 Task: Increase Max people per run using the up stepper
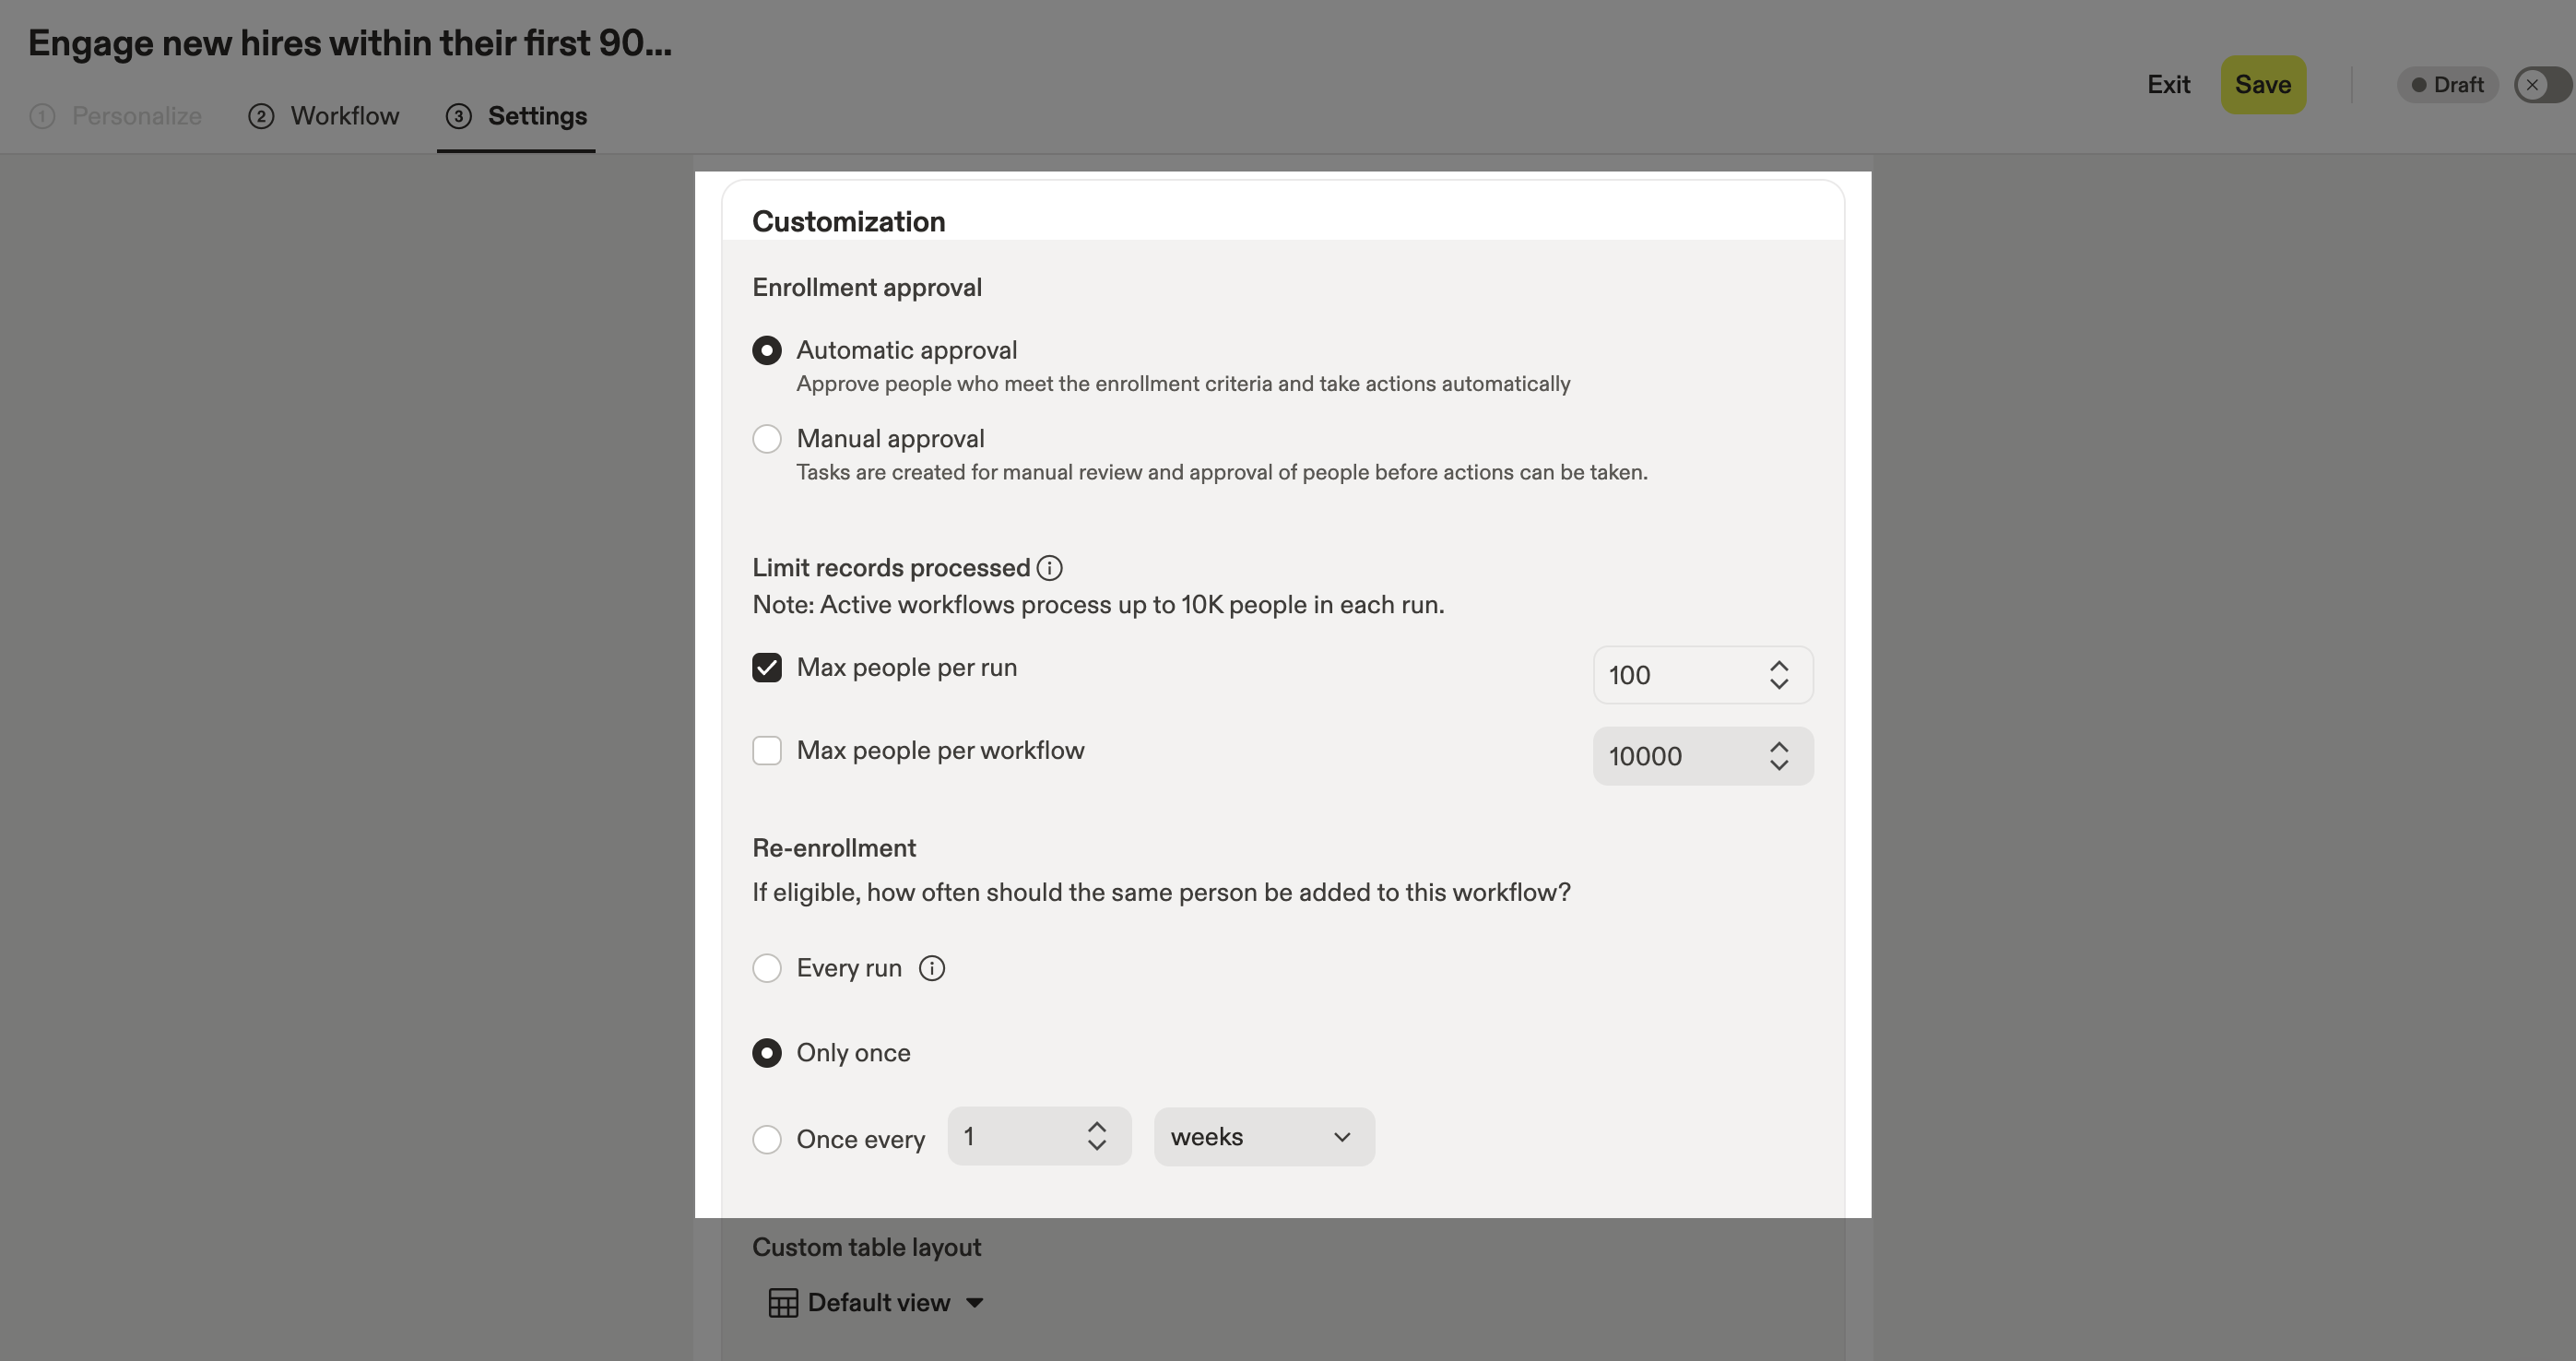1778,665
